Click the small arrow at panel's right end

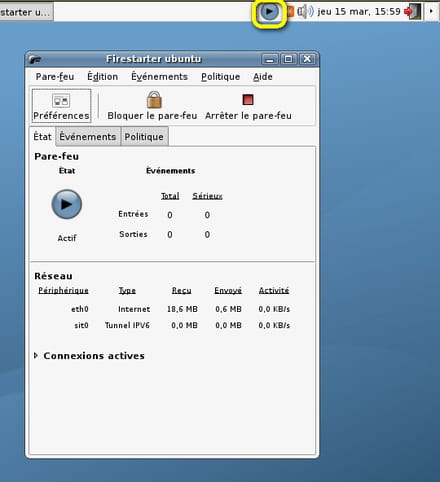click(x=431, y=11)
